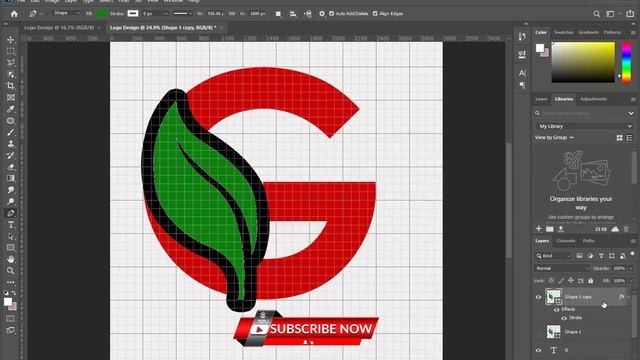
Task: Click the Home button in options bar
Action: (14, 14)
